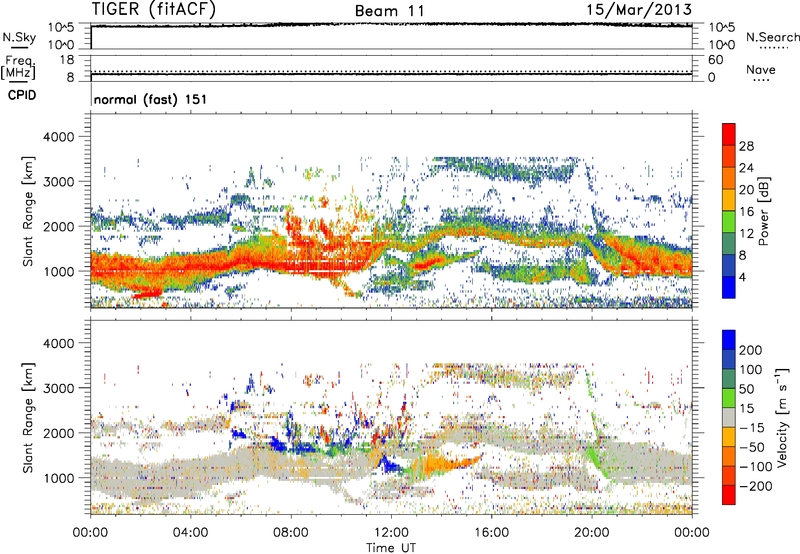Screen dimensions: 800x554
Task: Click the Power [dB] colorbar title
Action: coord(764,211)
